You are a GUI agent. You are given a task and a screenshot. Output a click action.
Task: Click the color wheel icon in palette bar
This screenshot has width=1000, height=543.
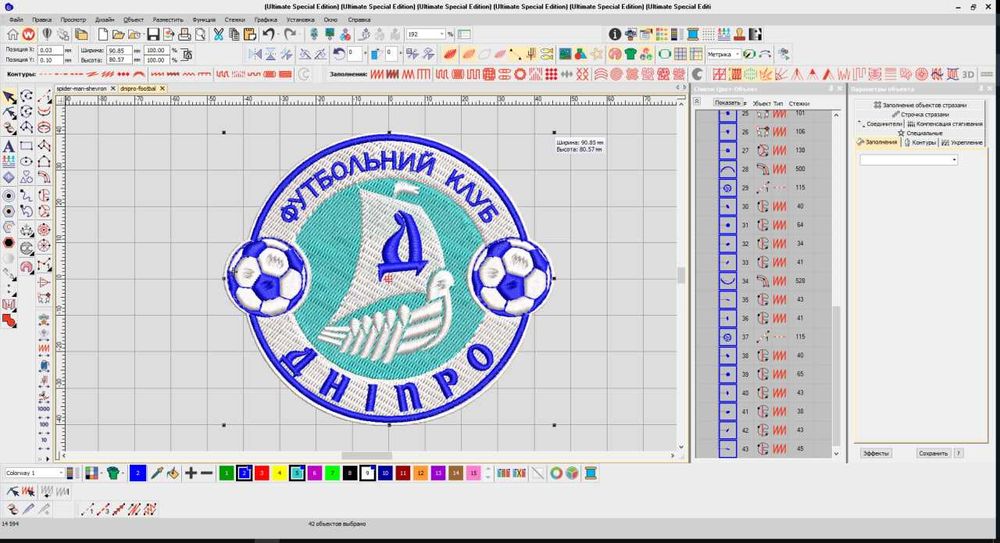tap(556, 473)
